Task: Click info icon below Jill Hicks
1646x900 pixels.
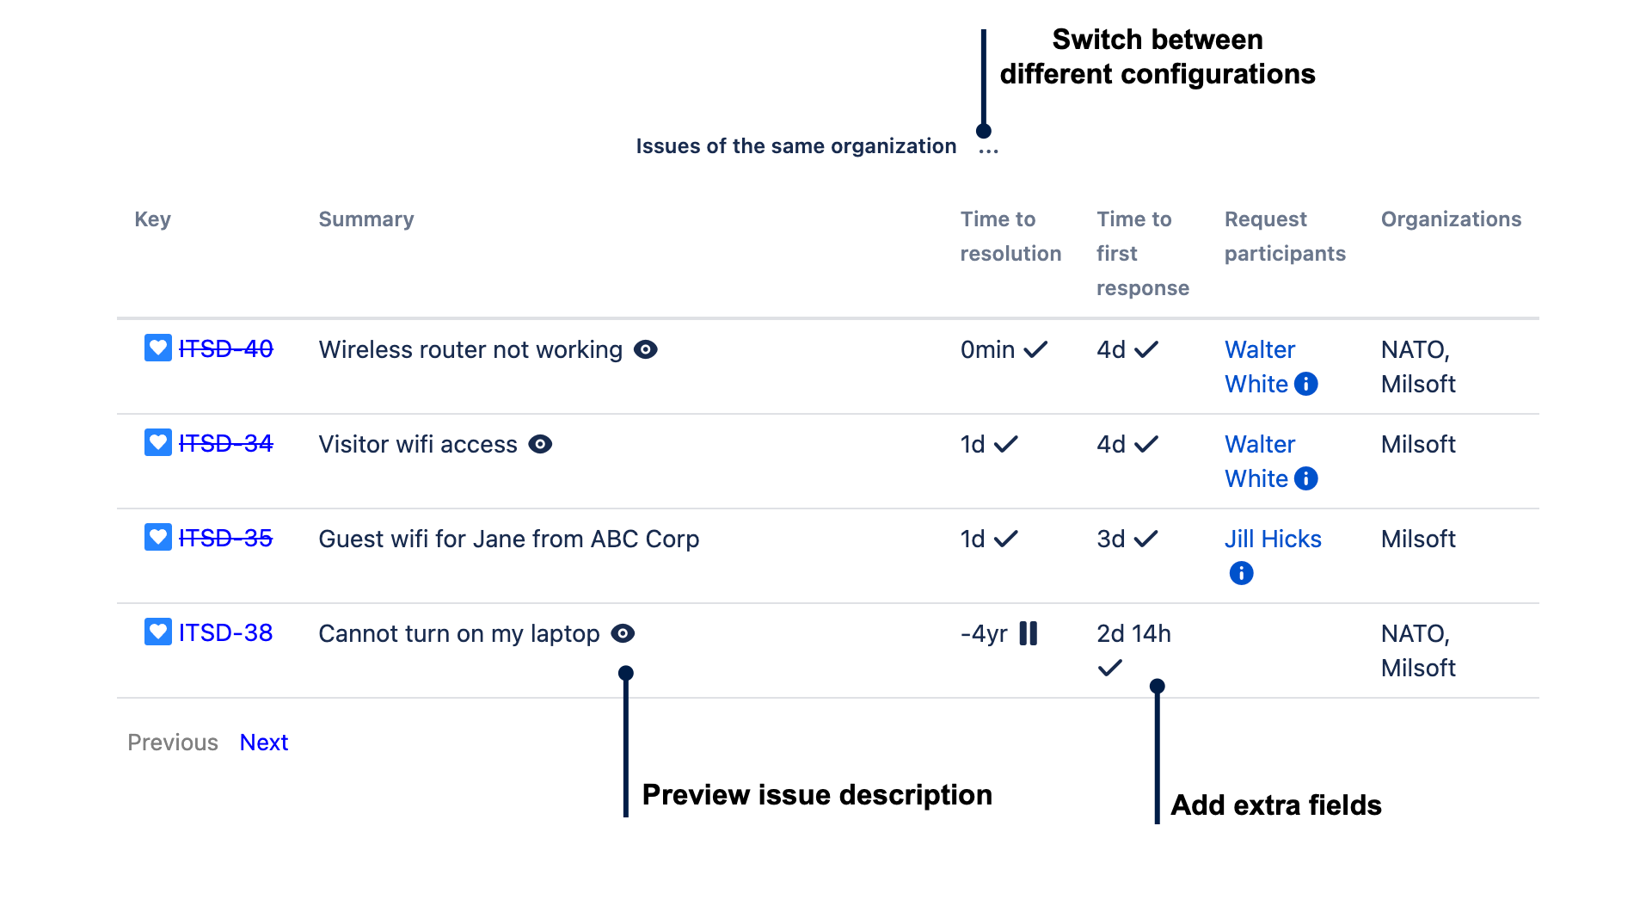Action: [1241, 573]
